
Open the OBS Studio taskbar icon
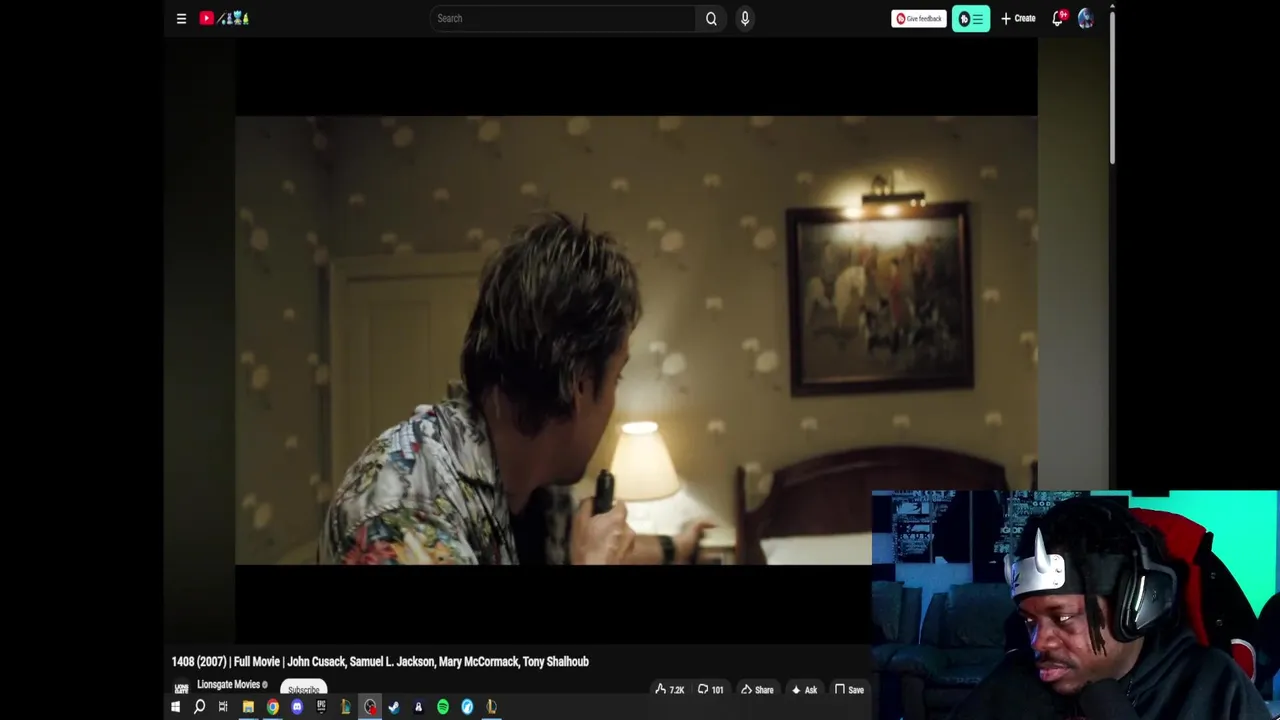370,707
